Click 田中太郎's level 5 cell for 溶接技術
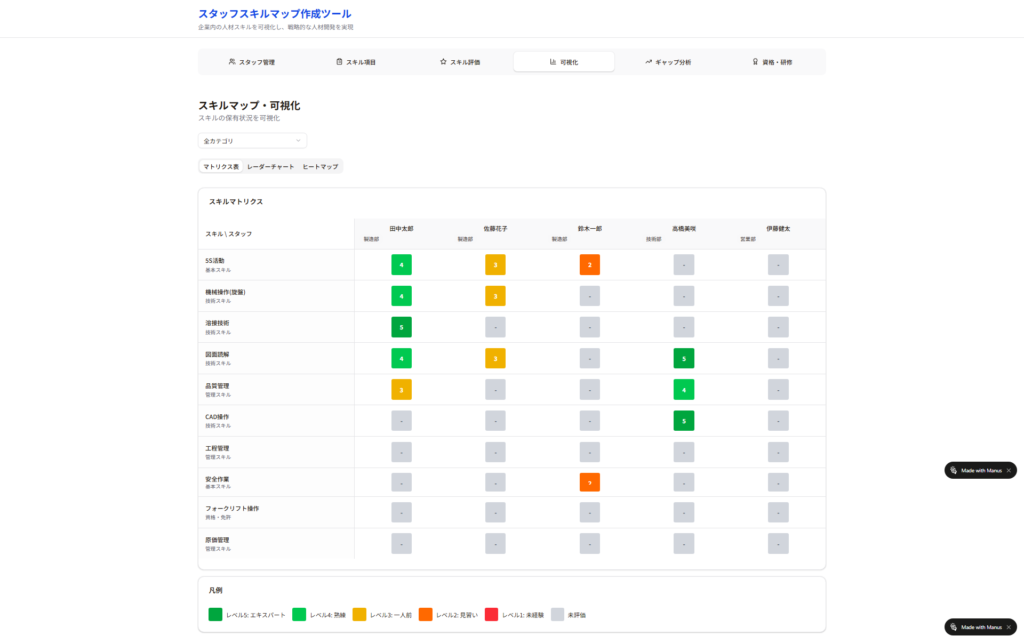Screen dimensions: 1024x644 (401, 327)
